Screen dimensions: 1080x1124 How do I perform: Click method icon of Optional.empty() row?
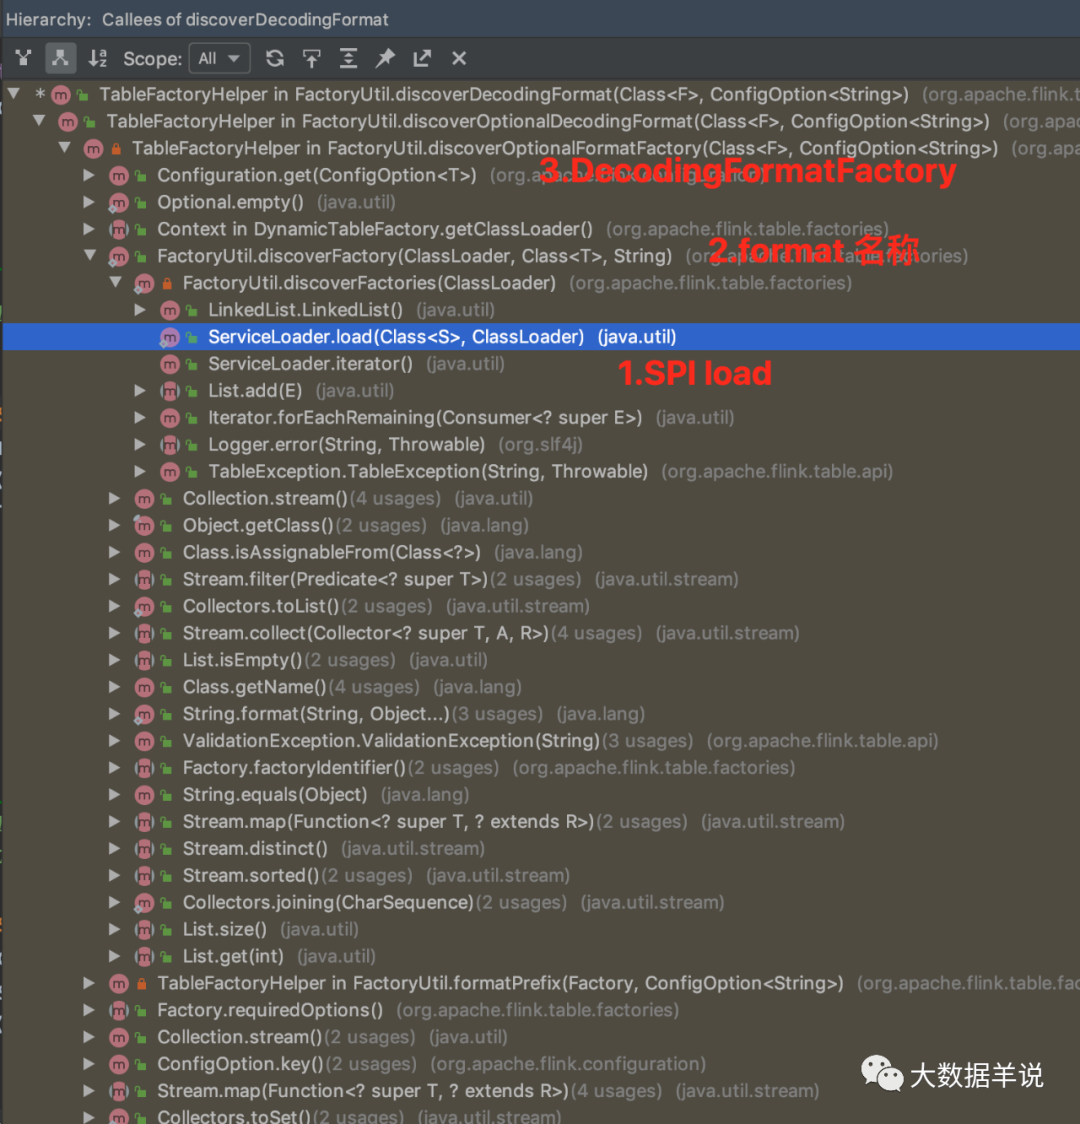(x=118, y=203)
